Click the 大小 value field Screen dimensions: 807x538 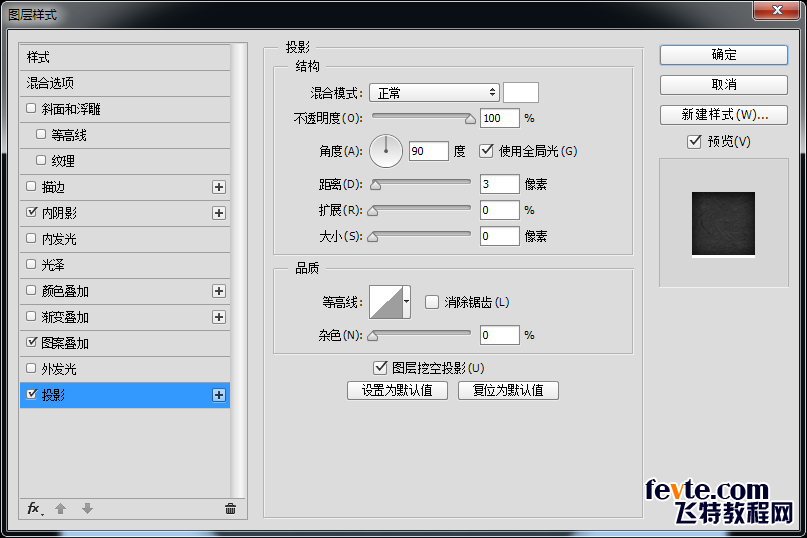pyautogui.click(x=499, y=236)
